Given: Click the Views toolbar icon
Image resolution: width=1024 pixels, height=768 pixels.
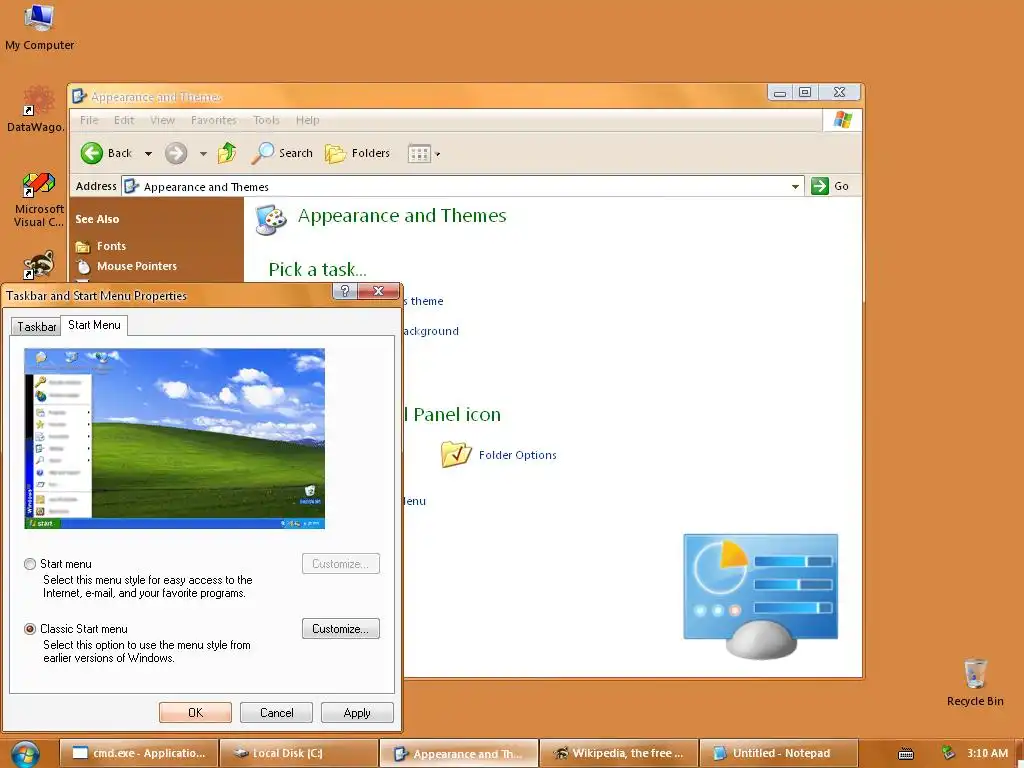Looking at the screenshot, I should coord(419,153).
